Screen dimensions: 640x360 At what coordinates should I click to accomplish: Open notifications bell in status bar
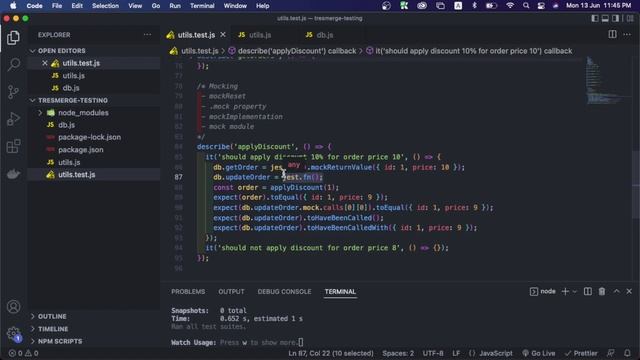pos(627,353)
